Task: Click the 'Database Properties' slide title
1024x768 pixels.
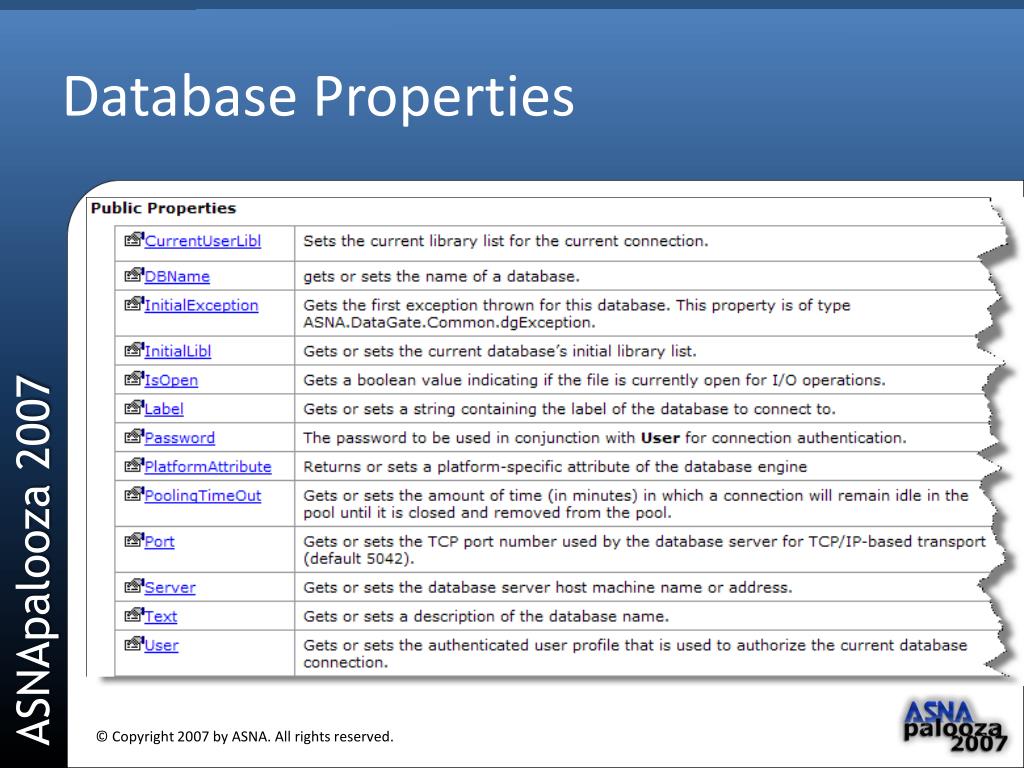Action: [319, 97]
